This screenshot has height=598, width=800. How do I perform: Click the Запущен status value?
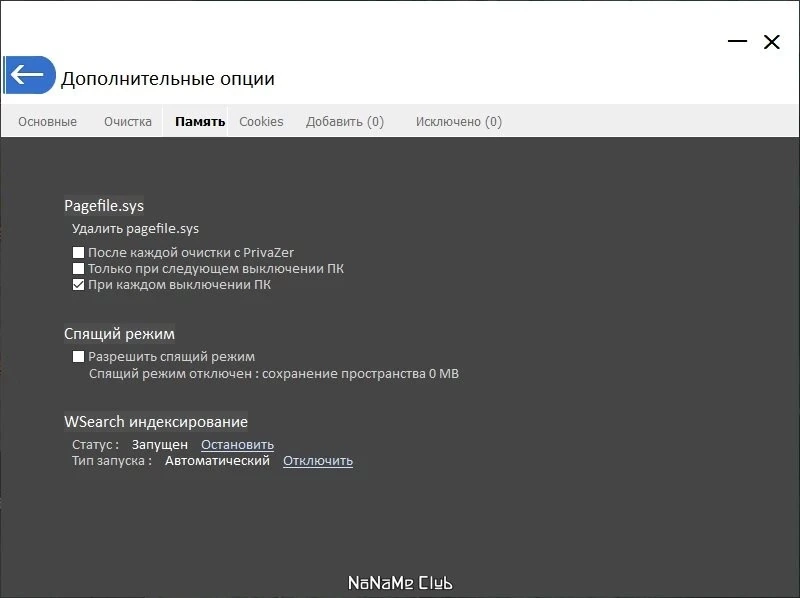click(160, 444)
